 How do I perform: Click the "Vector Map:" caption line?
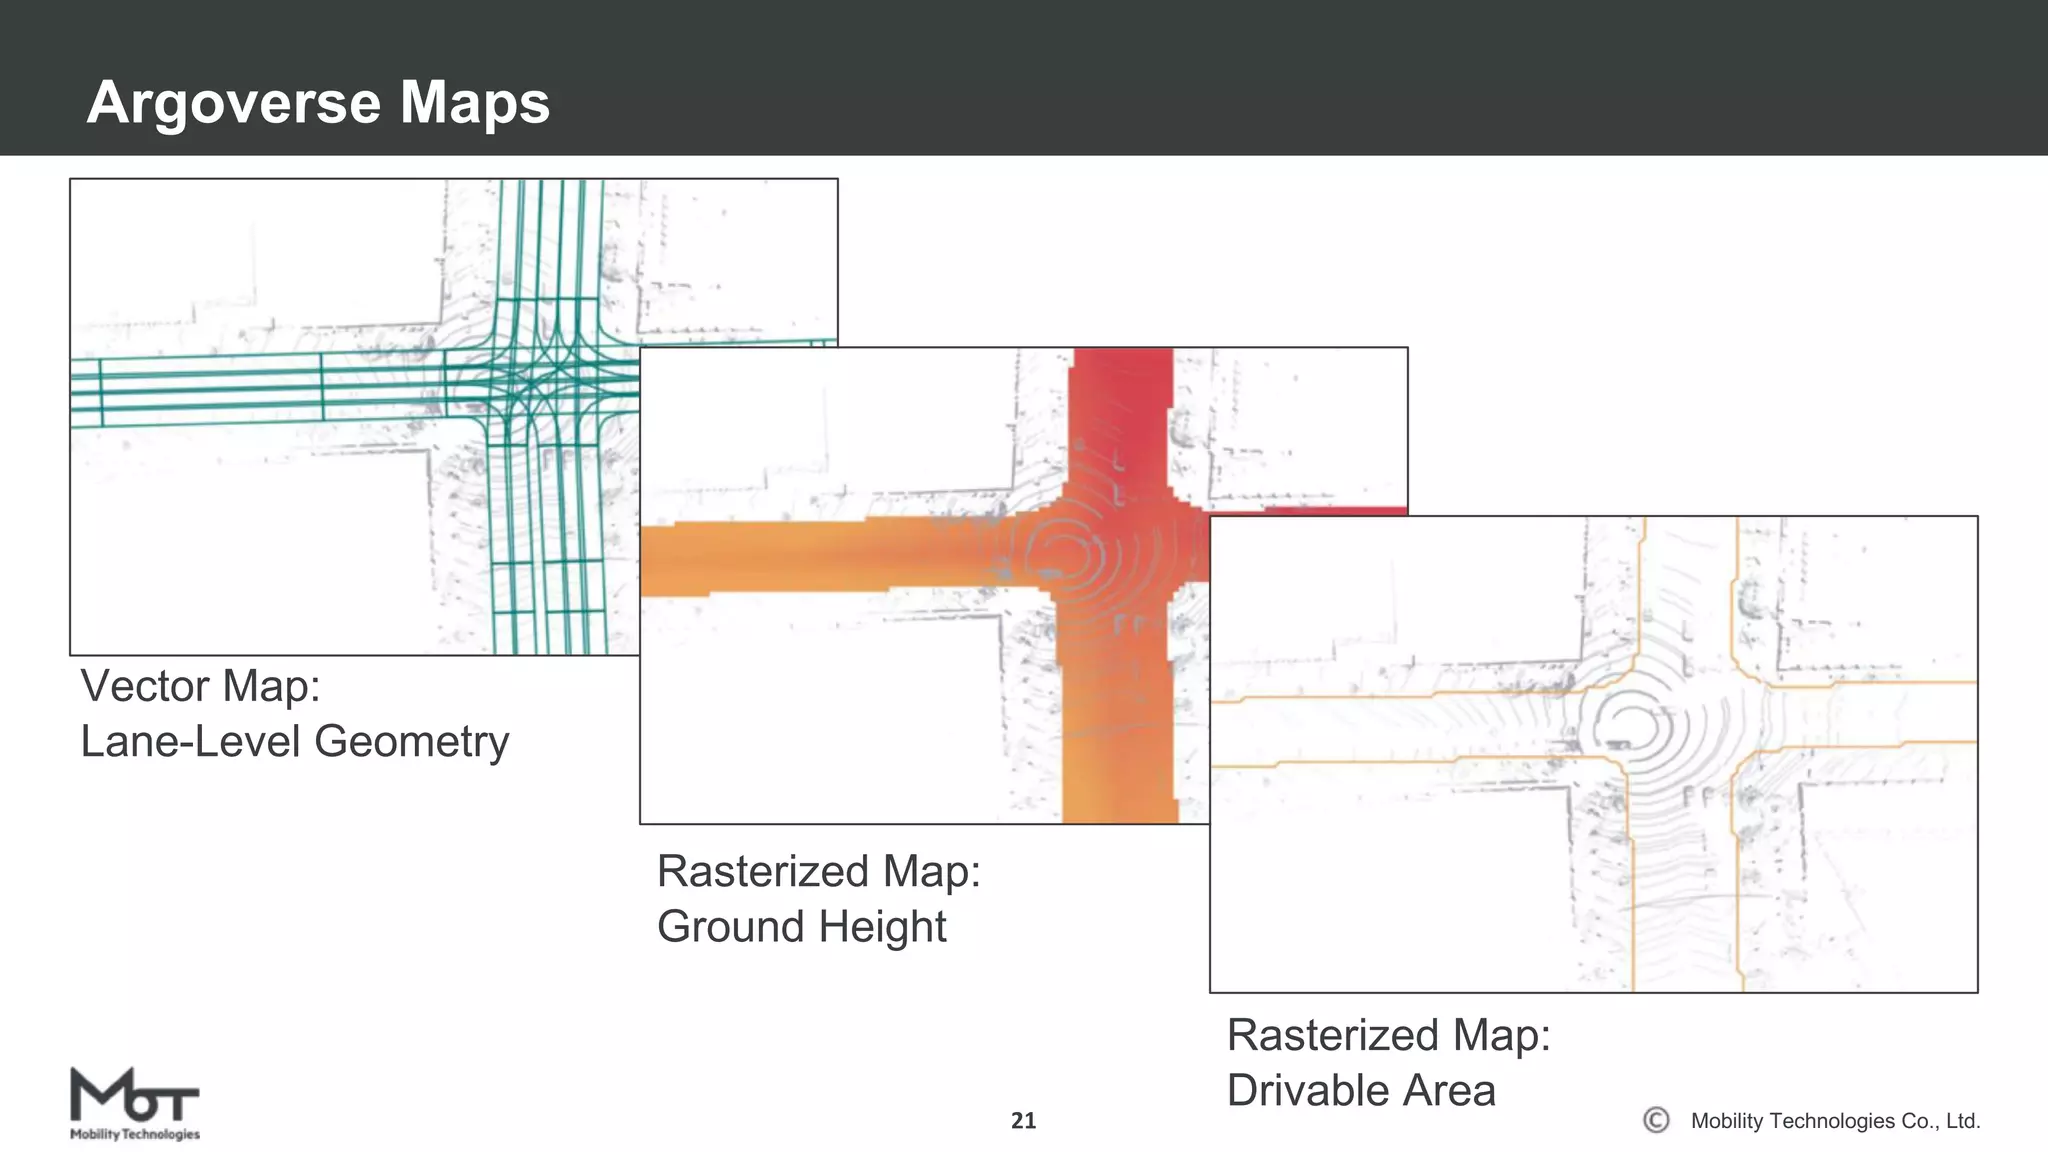pyautogui.click(x=200, y=686)
